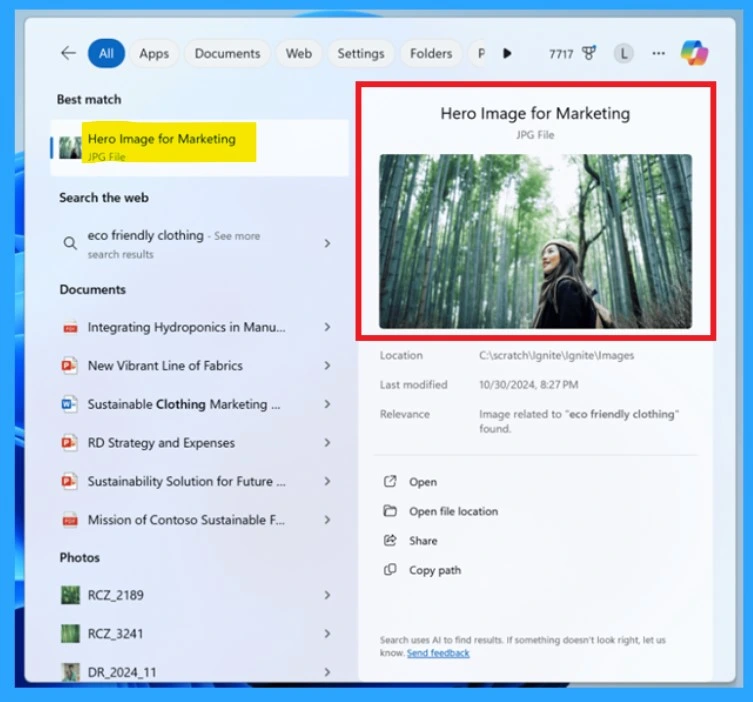Screen dimensions: 753x702
Task: Click the last modified date 10/30/2024, 8:27 PM
Action: point(529,385)
